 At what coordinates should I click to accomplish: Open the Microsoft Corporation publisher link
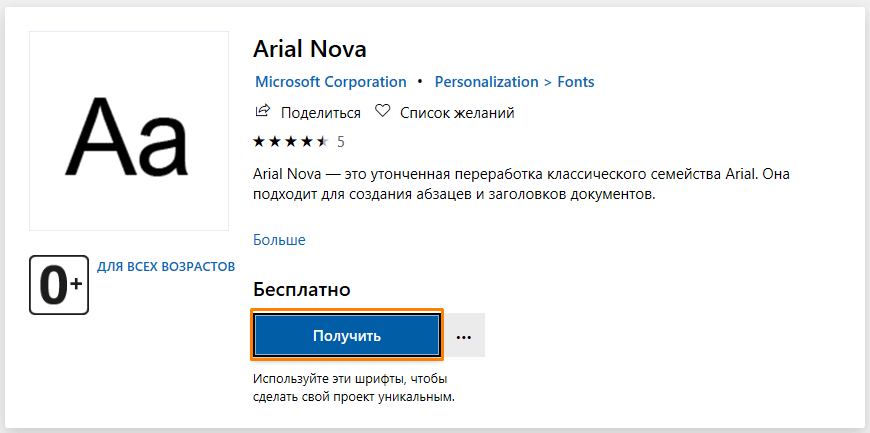[x=330, y=82]
